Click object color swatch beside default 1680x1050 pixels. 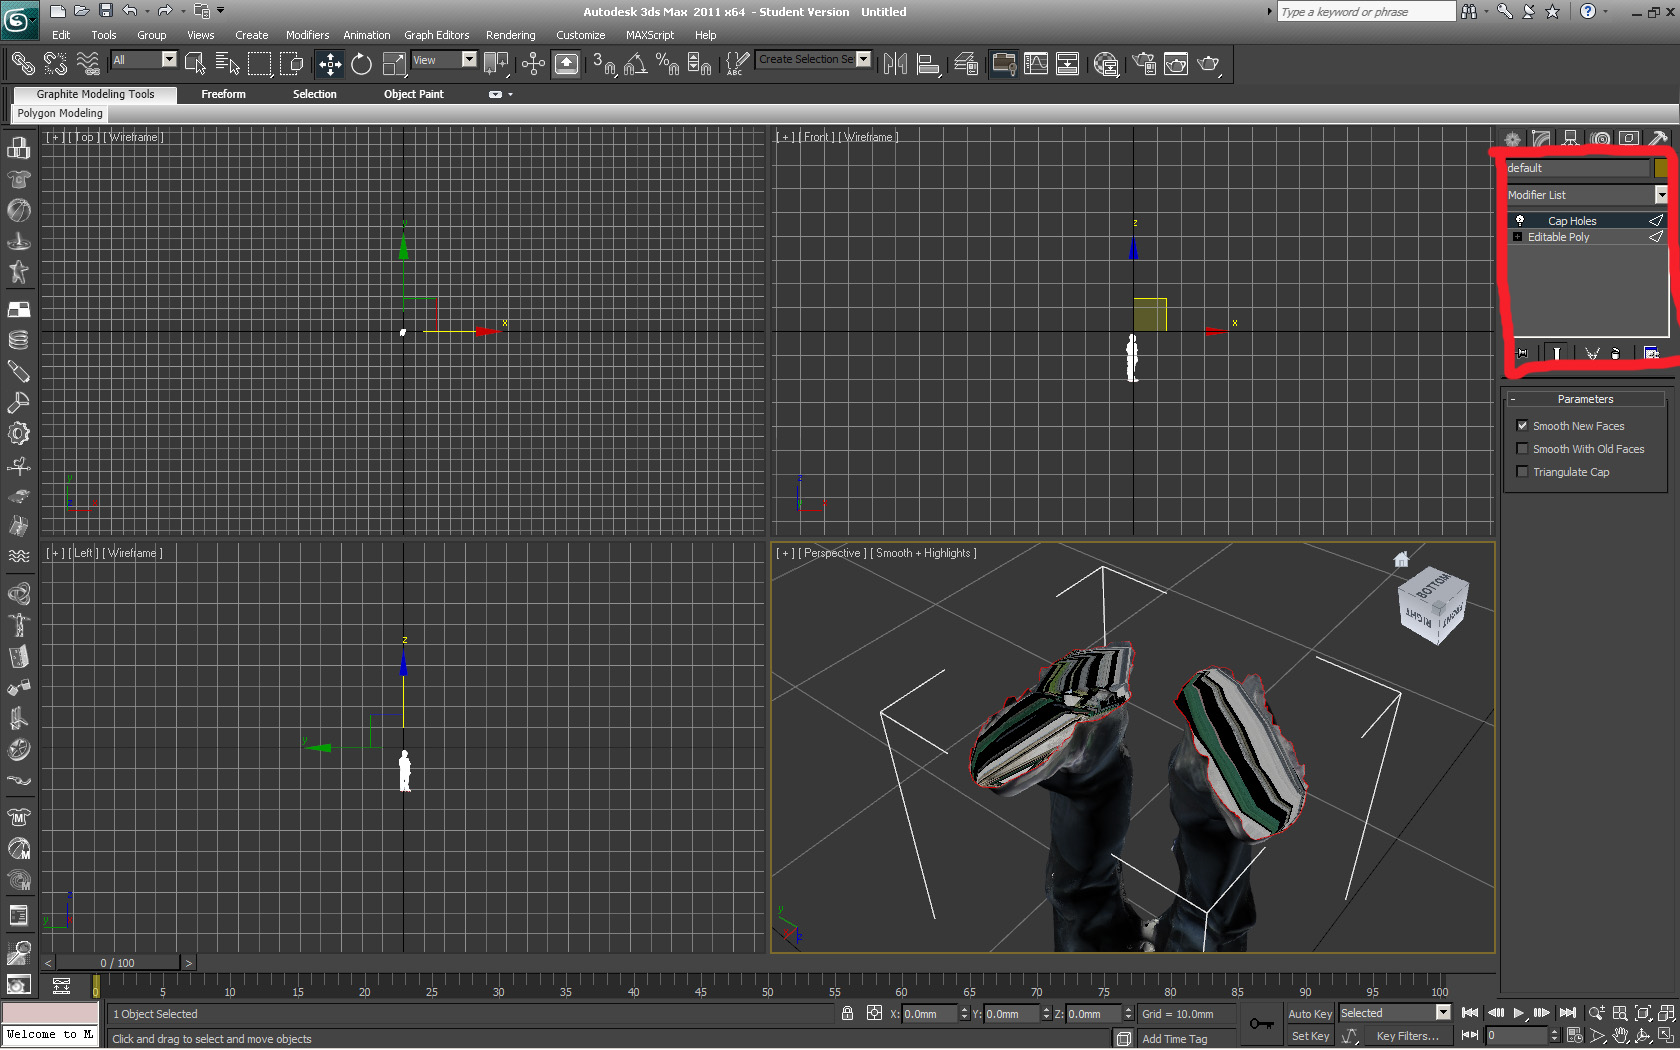1661,168
